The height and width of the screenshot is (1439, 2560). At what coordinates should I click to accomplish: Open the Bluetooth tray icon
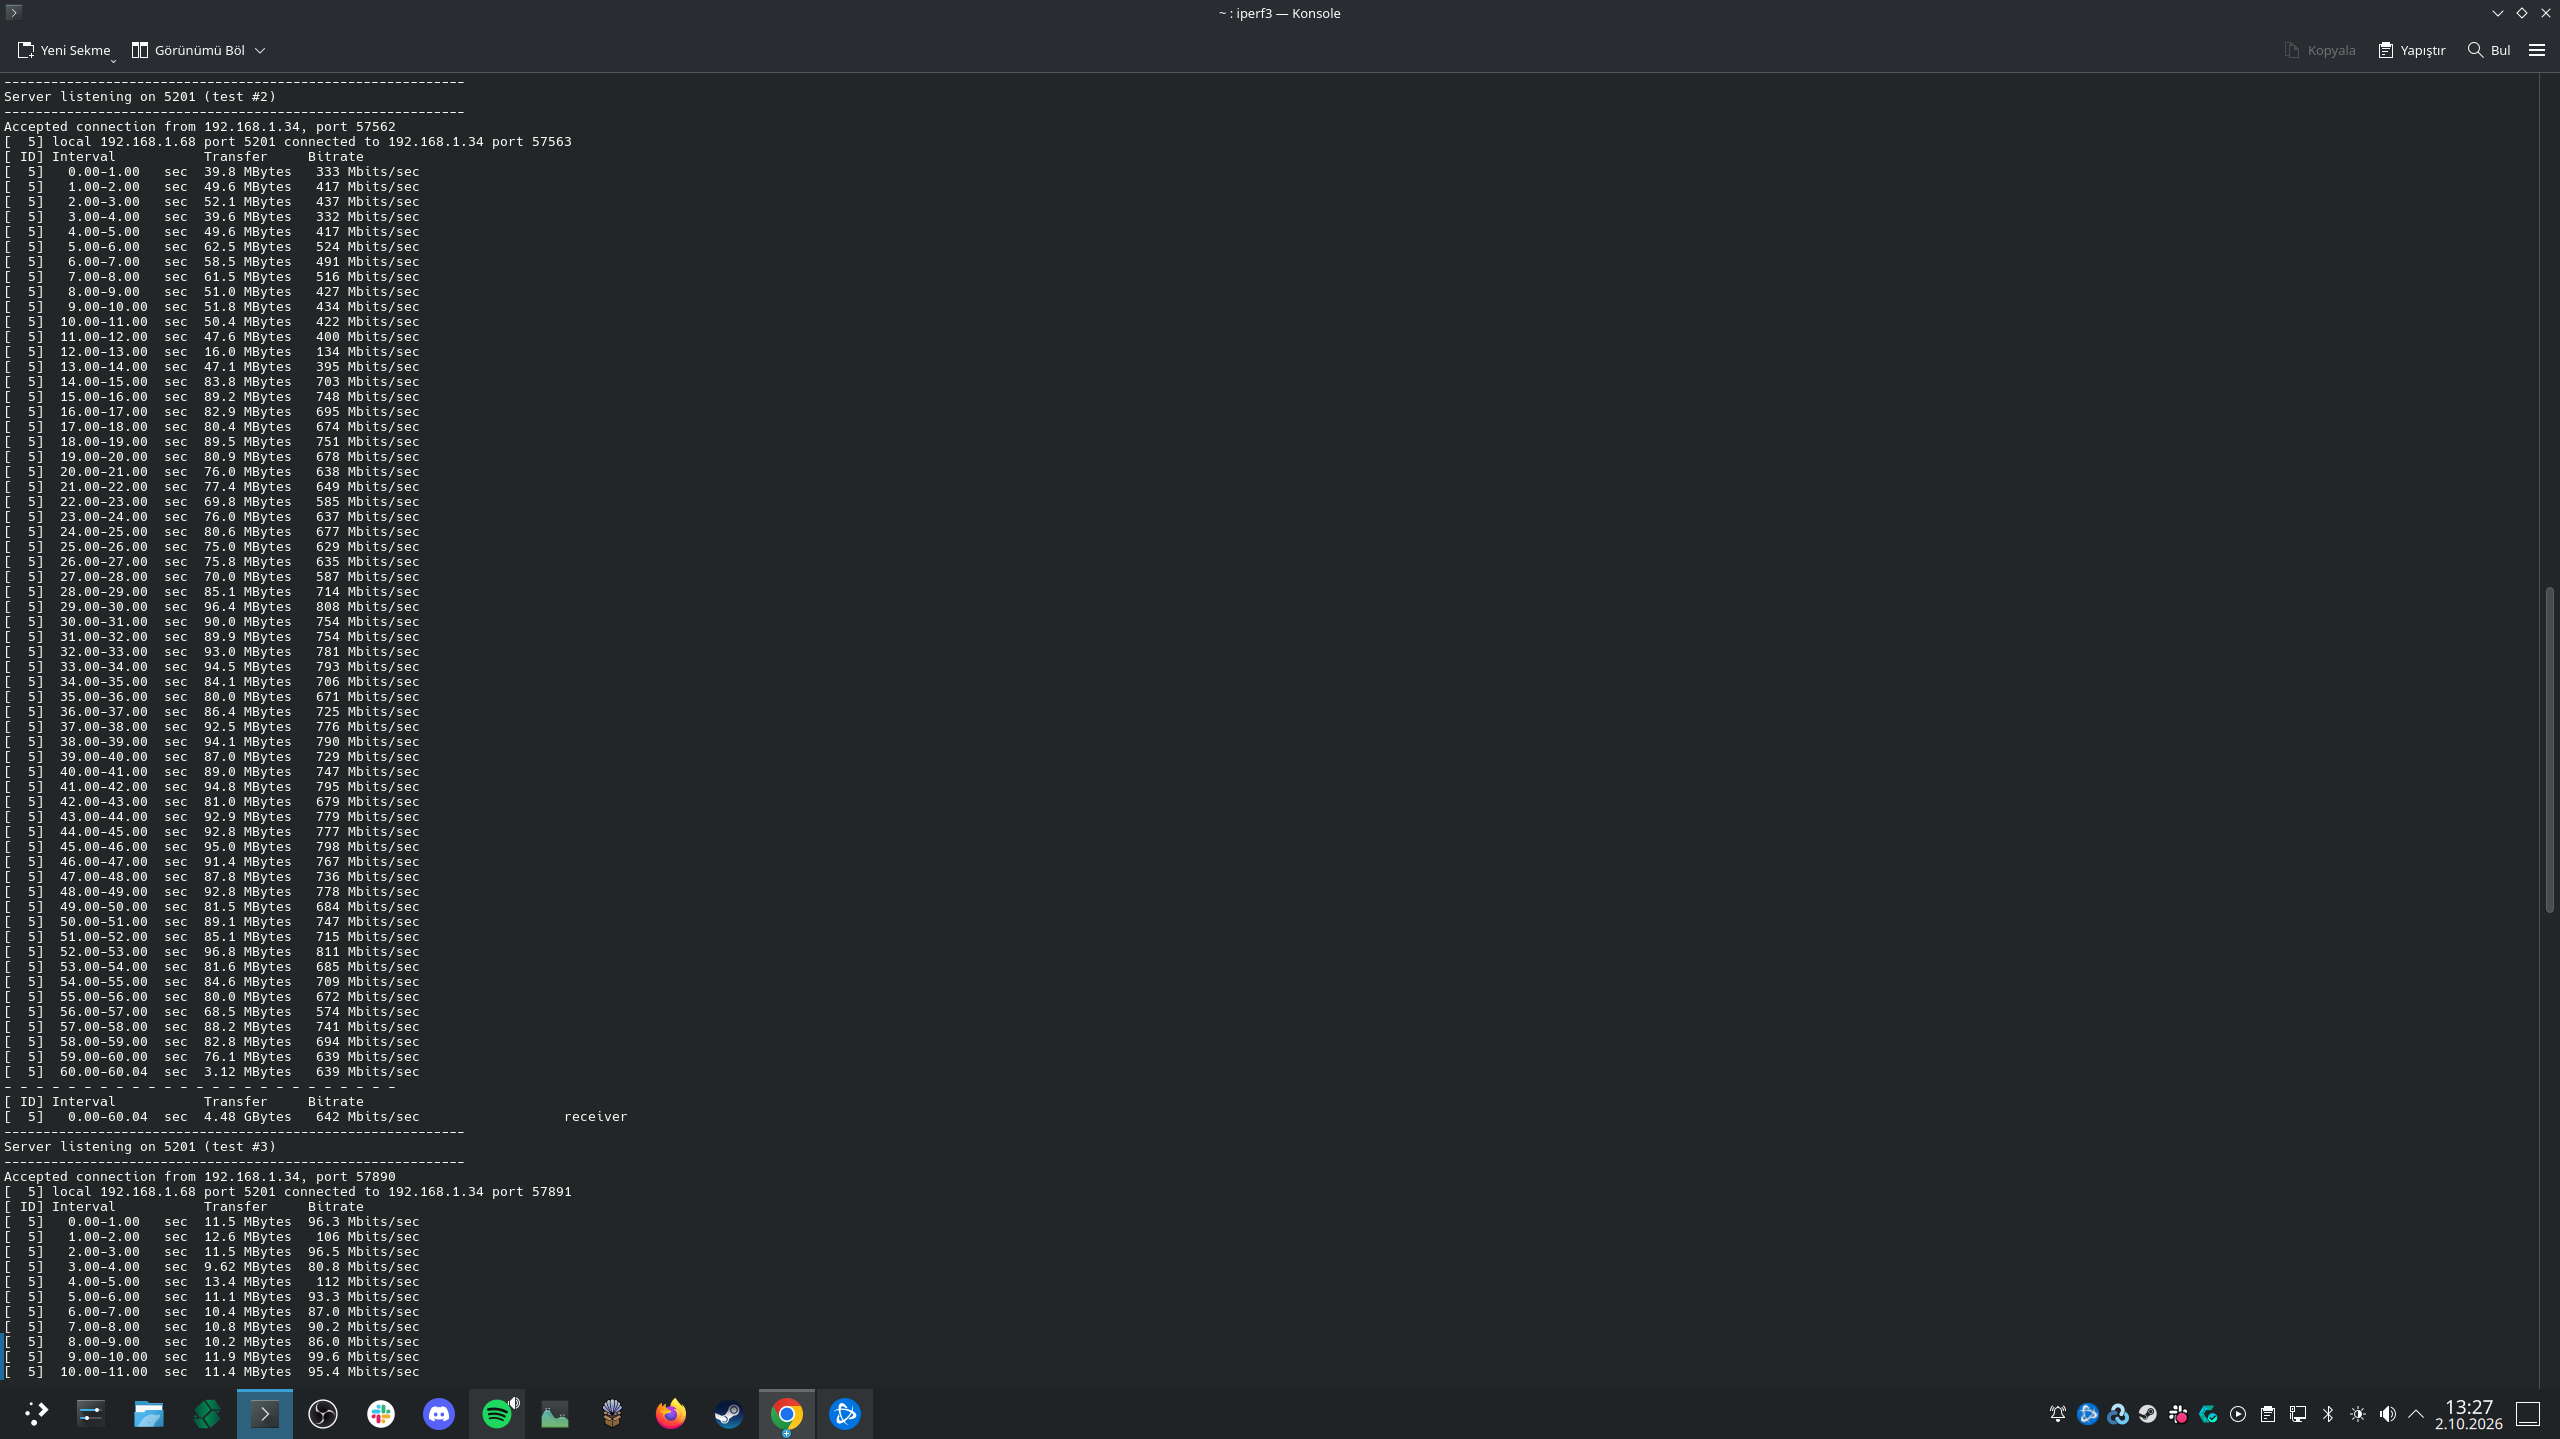(x=2328, y=1414)
